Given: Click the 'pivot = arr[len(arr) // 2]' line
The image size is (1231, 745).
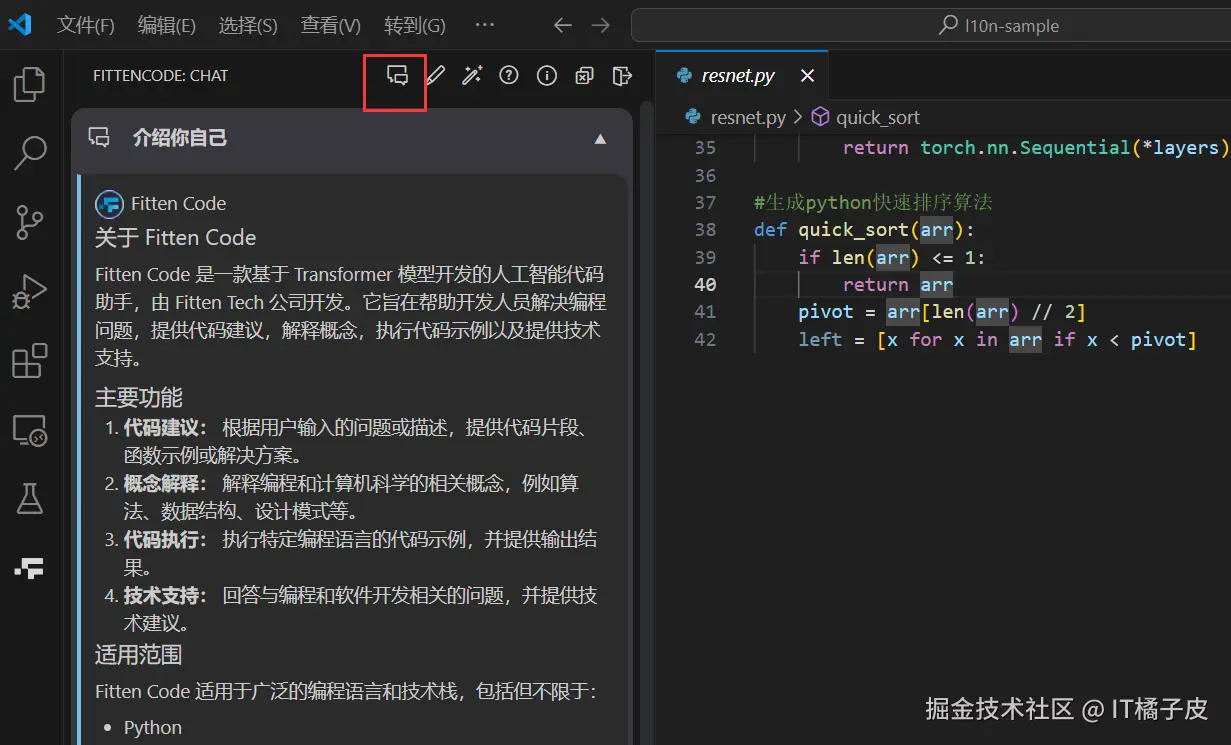Looking at the screenshot, I should click(942, 312).
